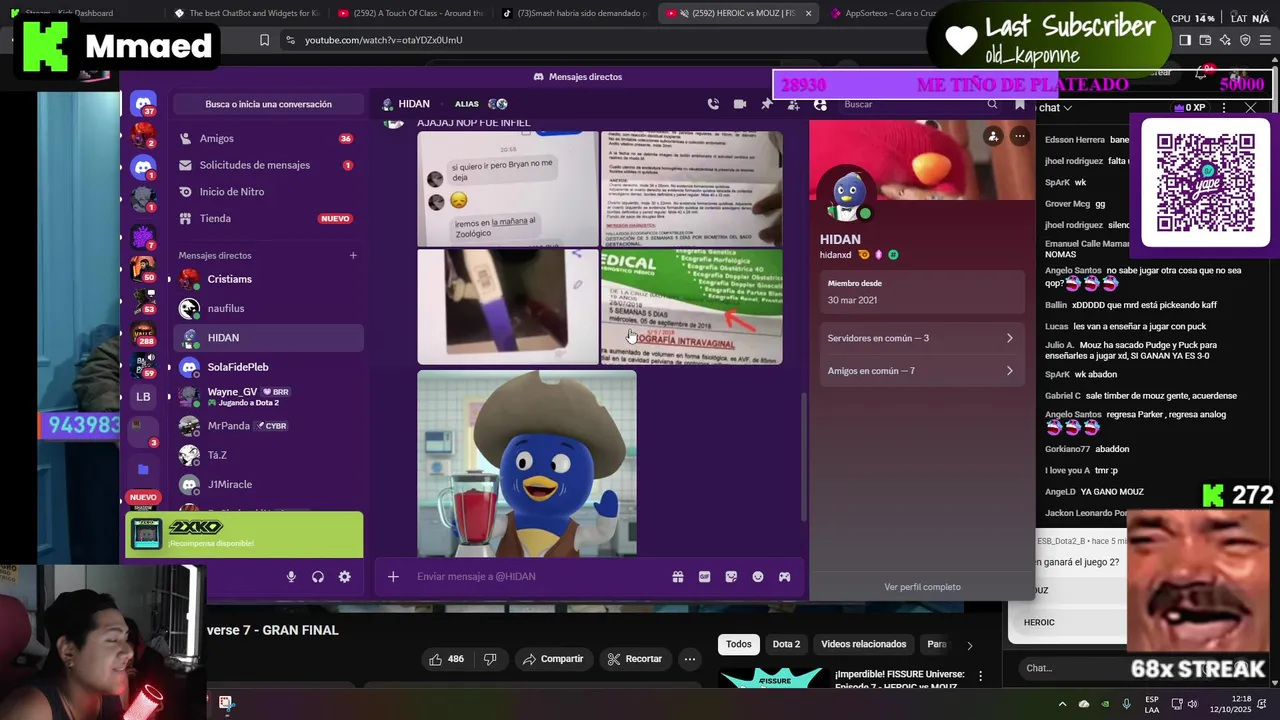Screen dimensions: 1280x720
Task: Show hidden system tray icons chevron
Action: point(1062,703)
